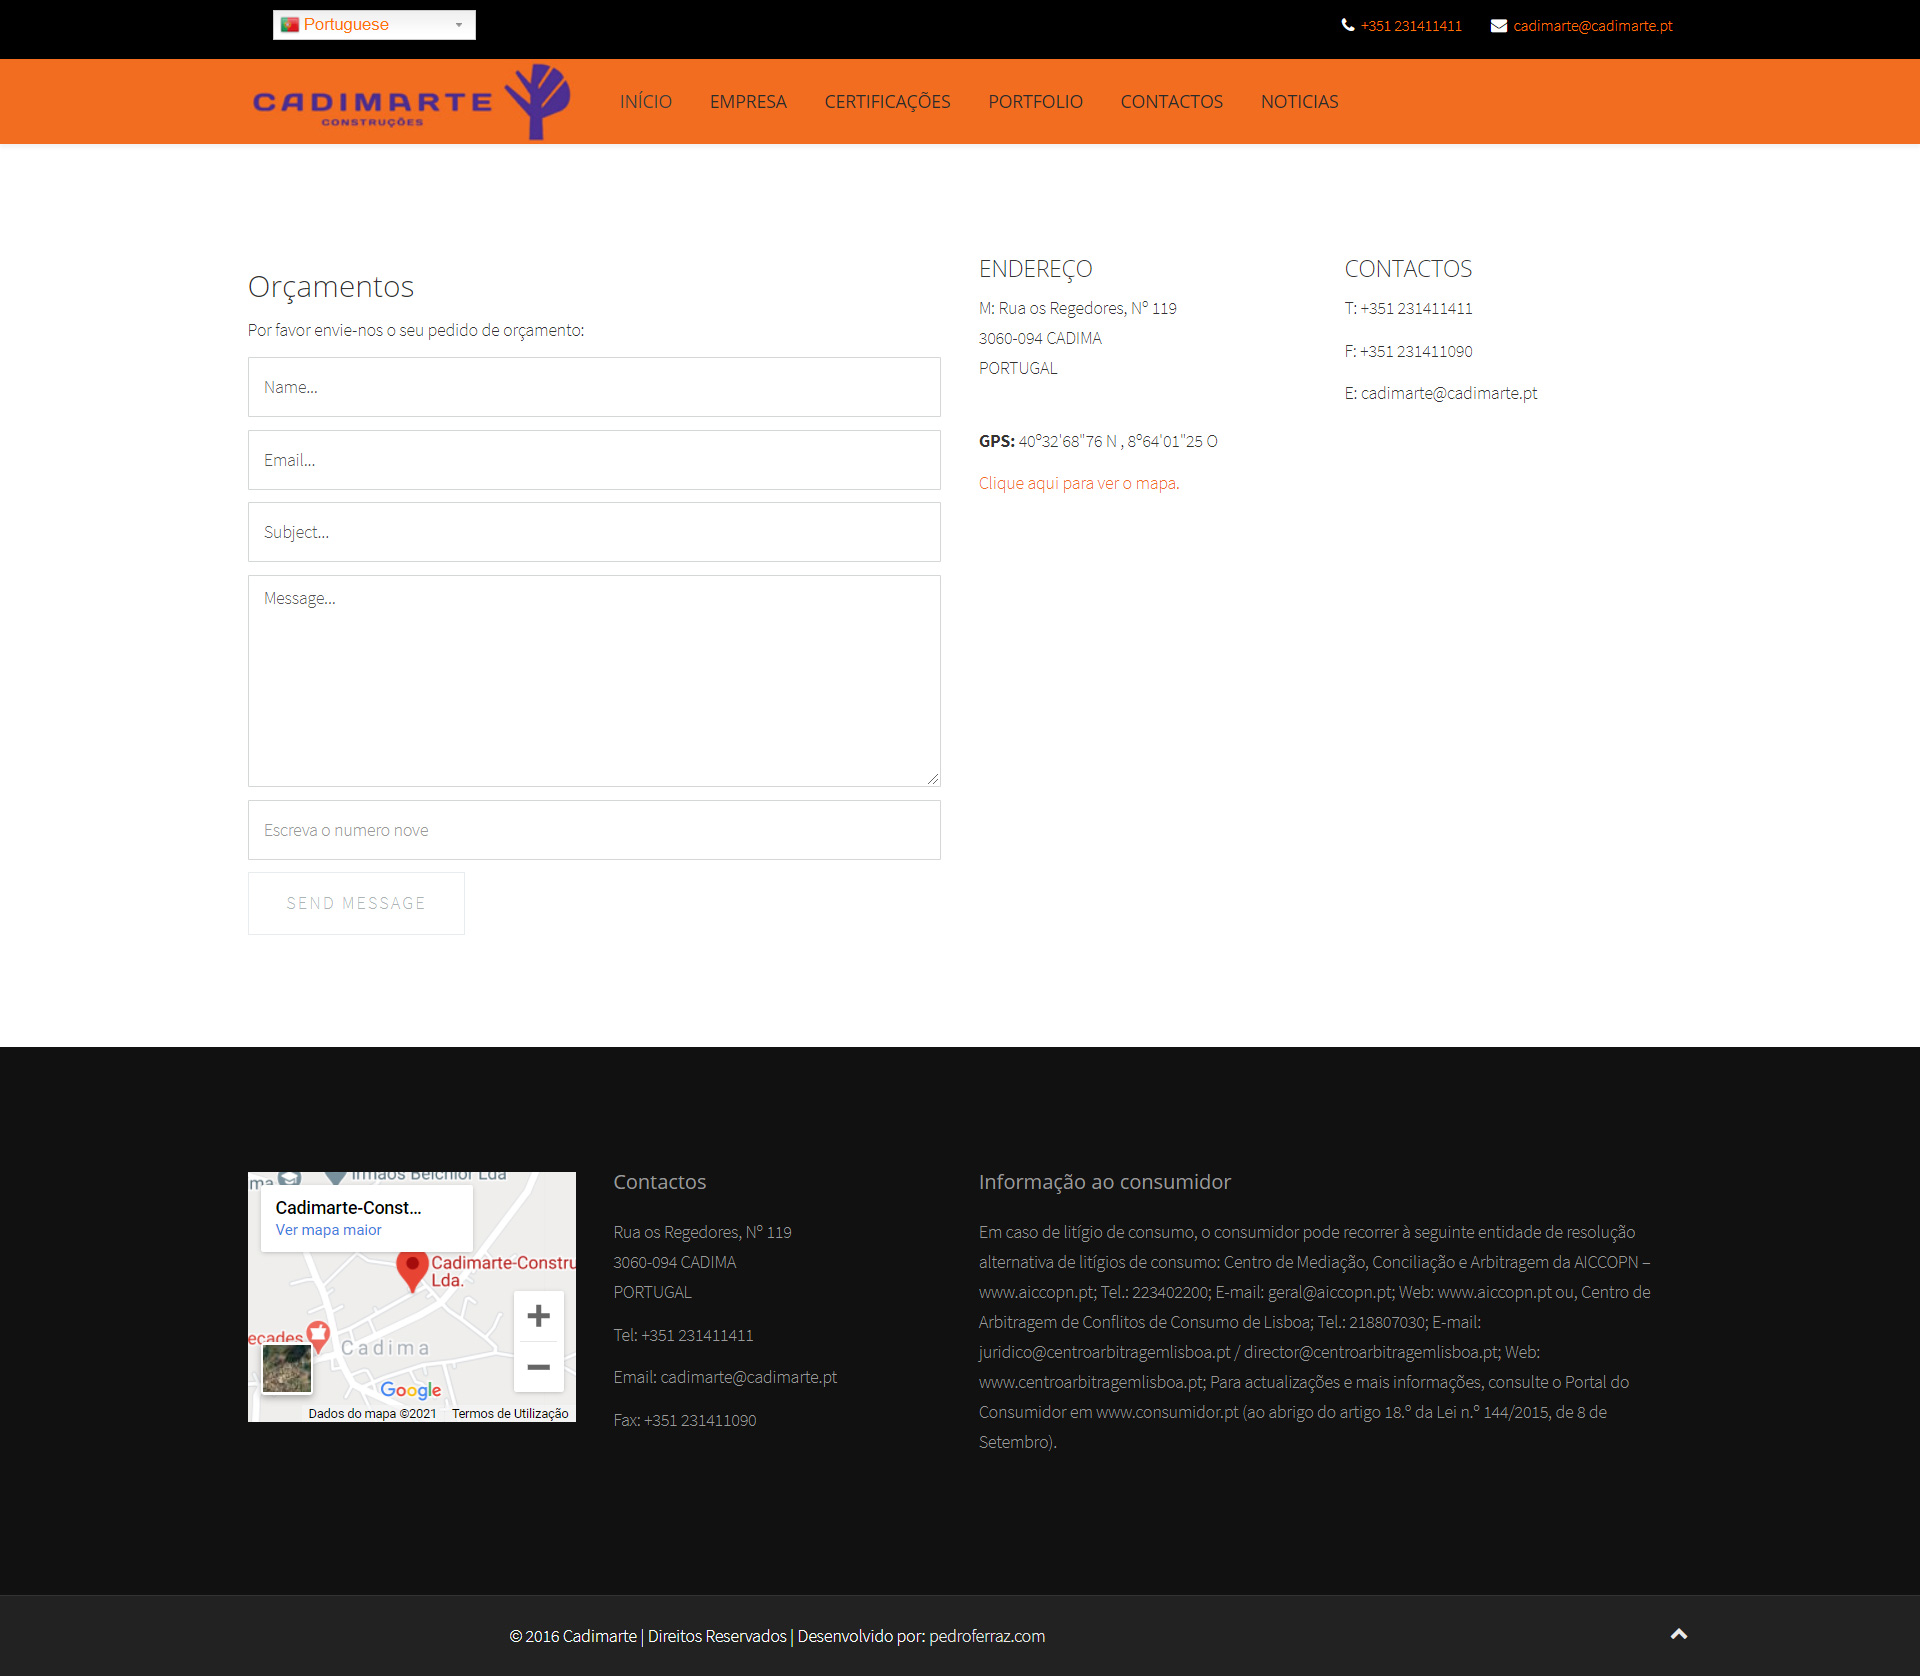Open the pedroferraz.com developer link
This screenshot has height=1676, width=1920.
[x=986, y=1636]
